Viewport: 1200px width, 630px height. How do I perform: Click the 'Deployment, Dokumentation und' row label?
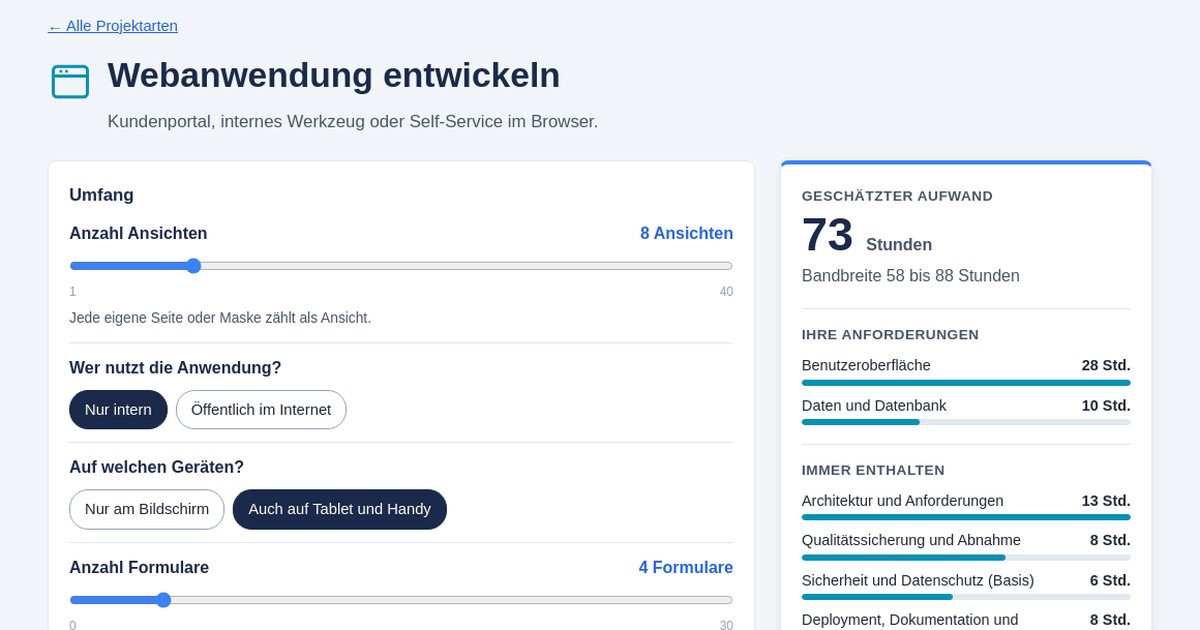[910, 620]
